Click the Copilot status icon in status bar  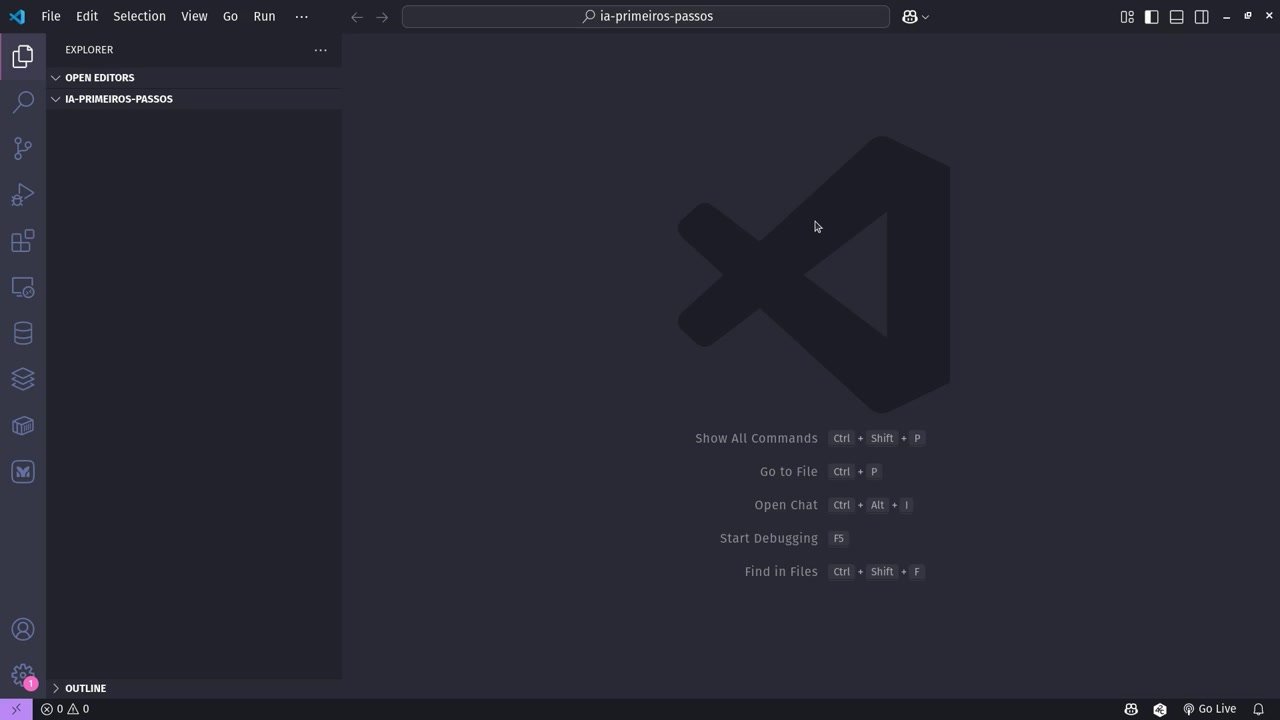[1131, 709]
